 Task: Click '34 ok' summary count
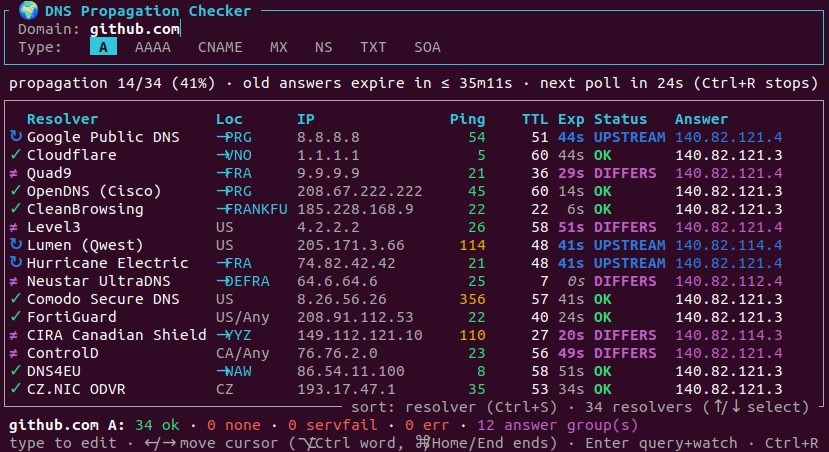tap(157, 425)
